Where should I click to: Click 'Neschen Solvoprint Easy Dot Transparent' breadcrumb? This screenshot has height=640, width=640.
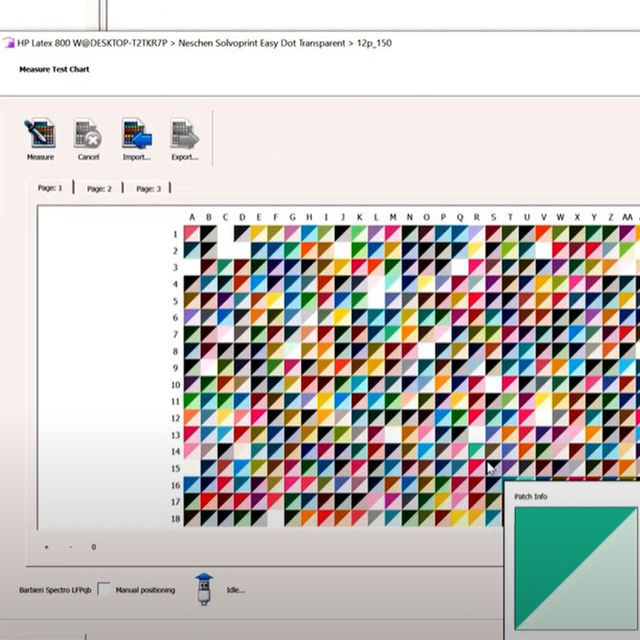pyautogui.click(x=262, y=43)
